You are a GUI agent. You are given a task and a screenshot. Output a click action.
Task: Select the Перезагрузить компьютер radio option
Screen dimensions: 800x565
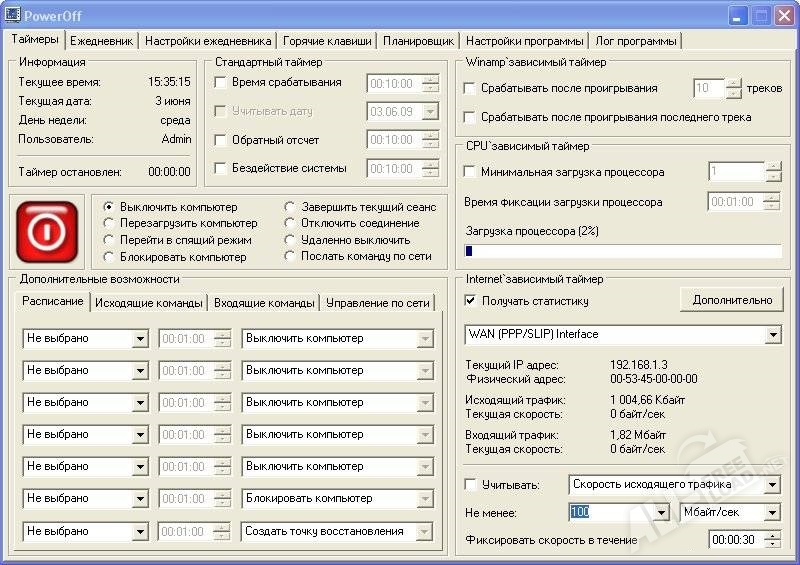pyautogui.click(x=110, y=224)
